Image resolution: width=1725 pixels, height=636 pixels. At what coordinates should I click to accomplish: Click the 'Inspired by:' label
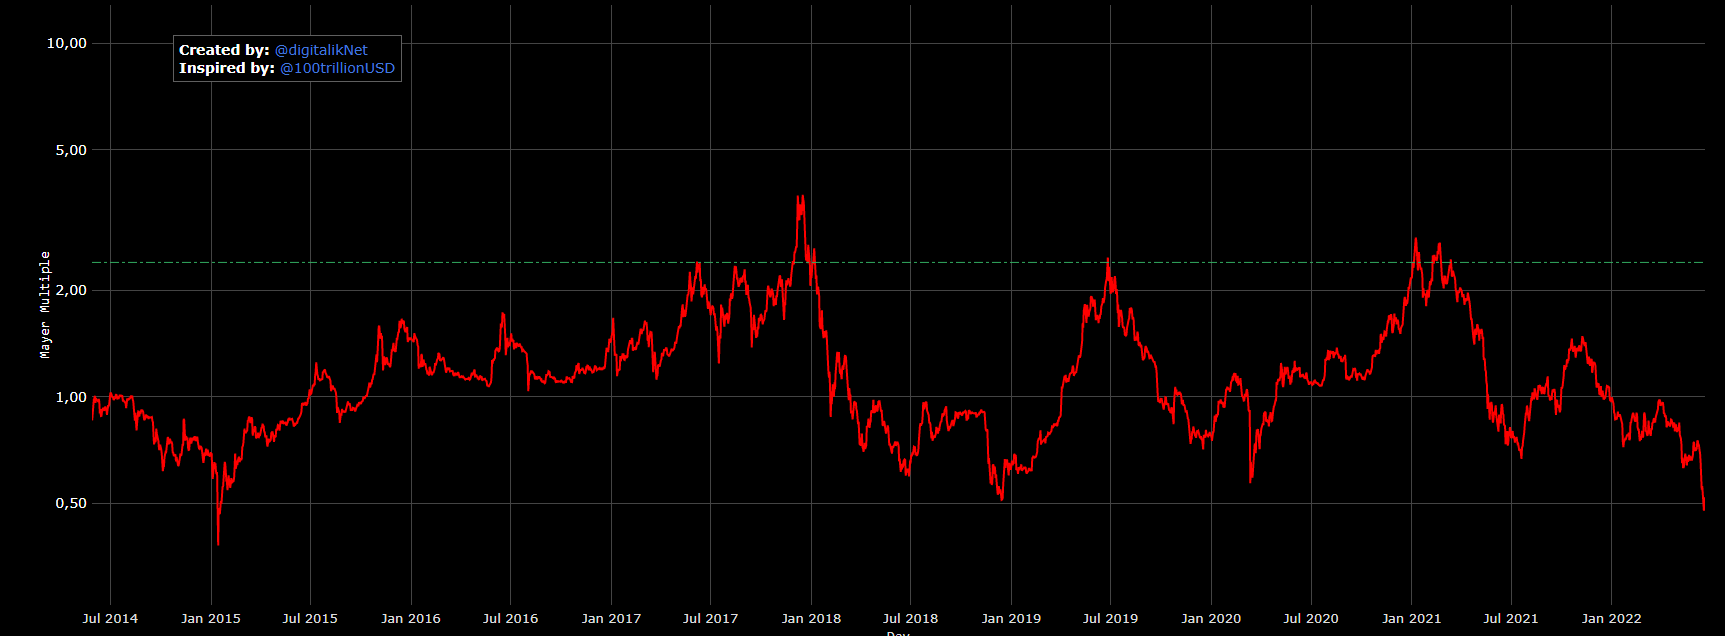(x=227, y=68)
